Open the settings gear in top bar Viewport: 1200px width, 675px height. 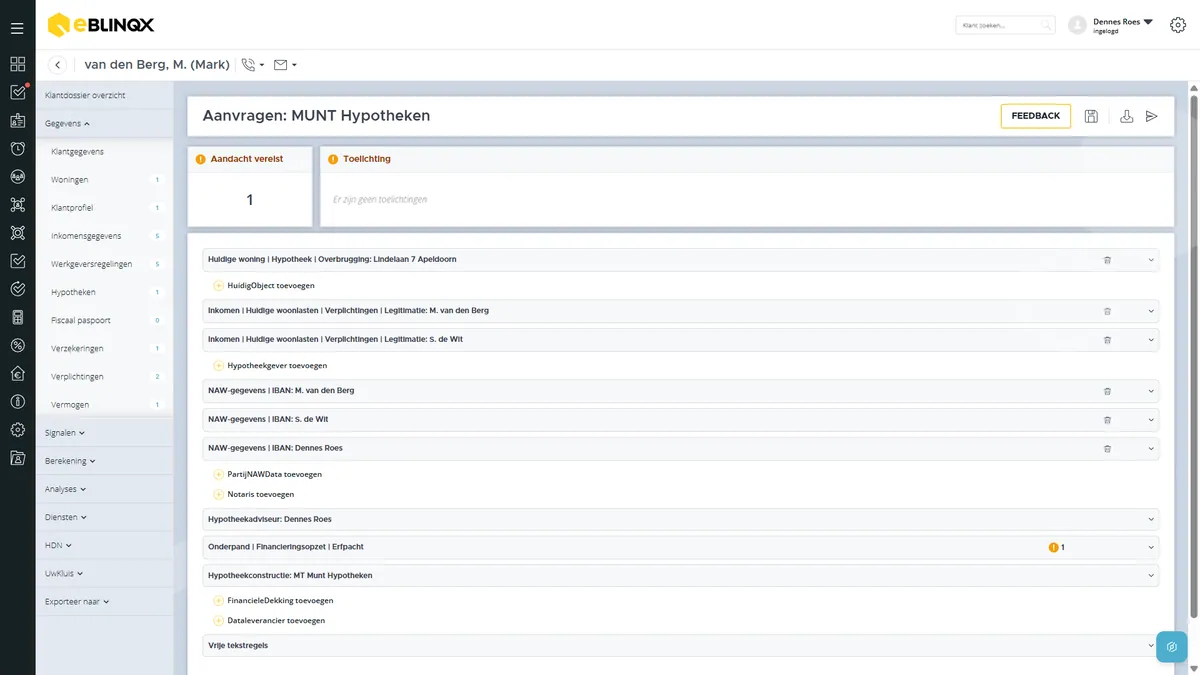click(1177, 26)
